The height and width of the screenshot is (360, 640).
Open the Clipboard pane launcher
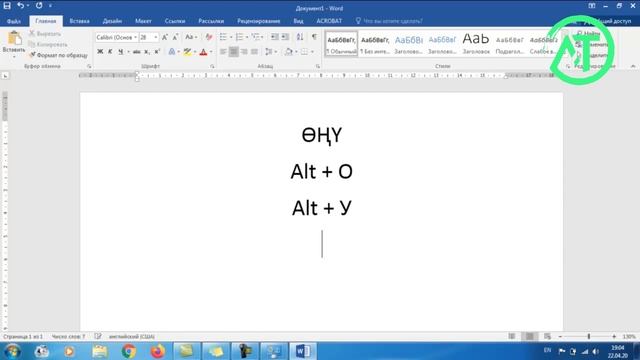point(89,66)
